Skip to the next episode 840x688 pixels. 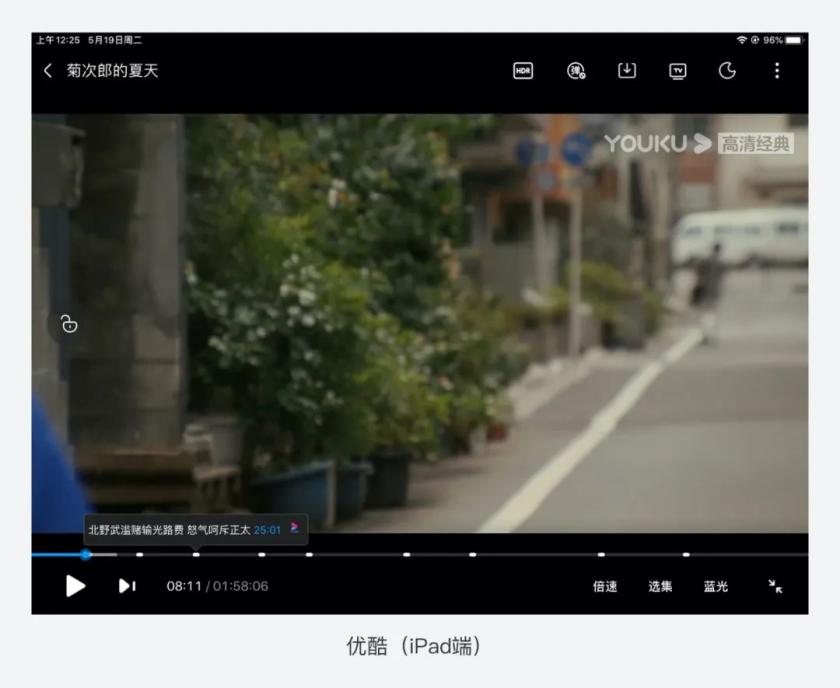(127, 586)
